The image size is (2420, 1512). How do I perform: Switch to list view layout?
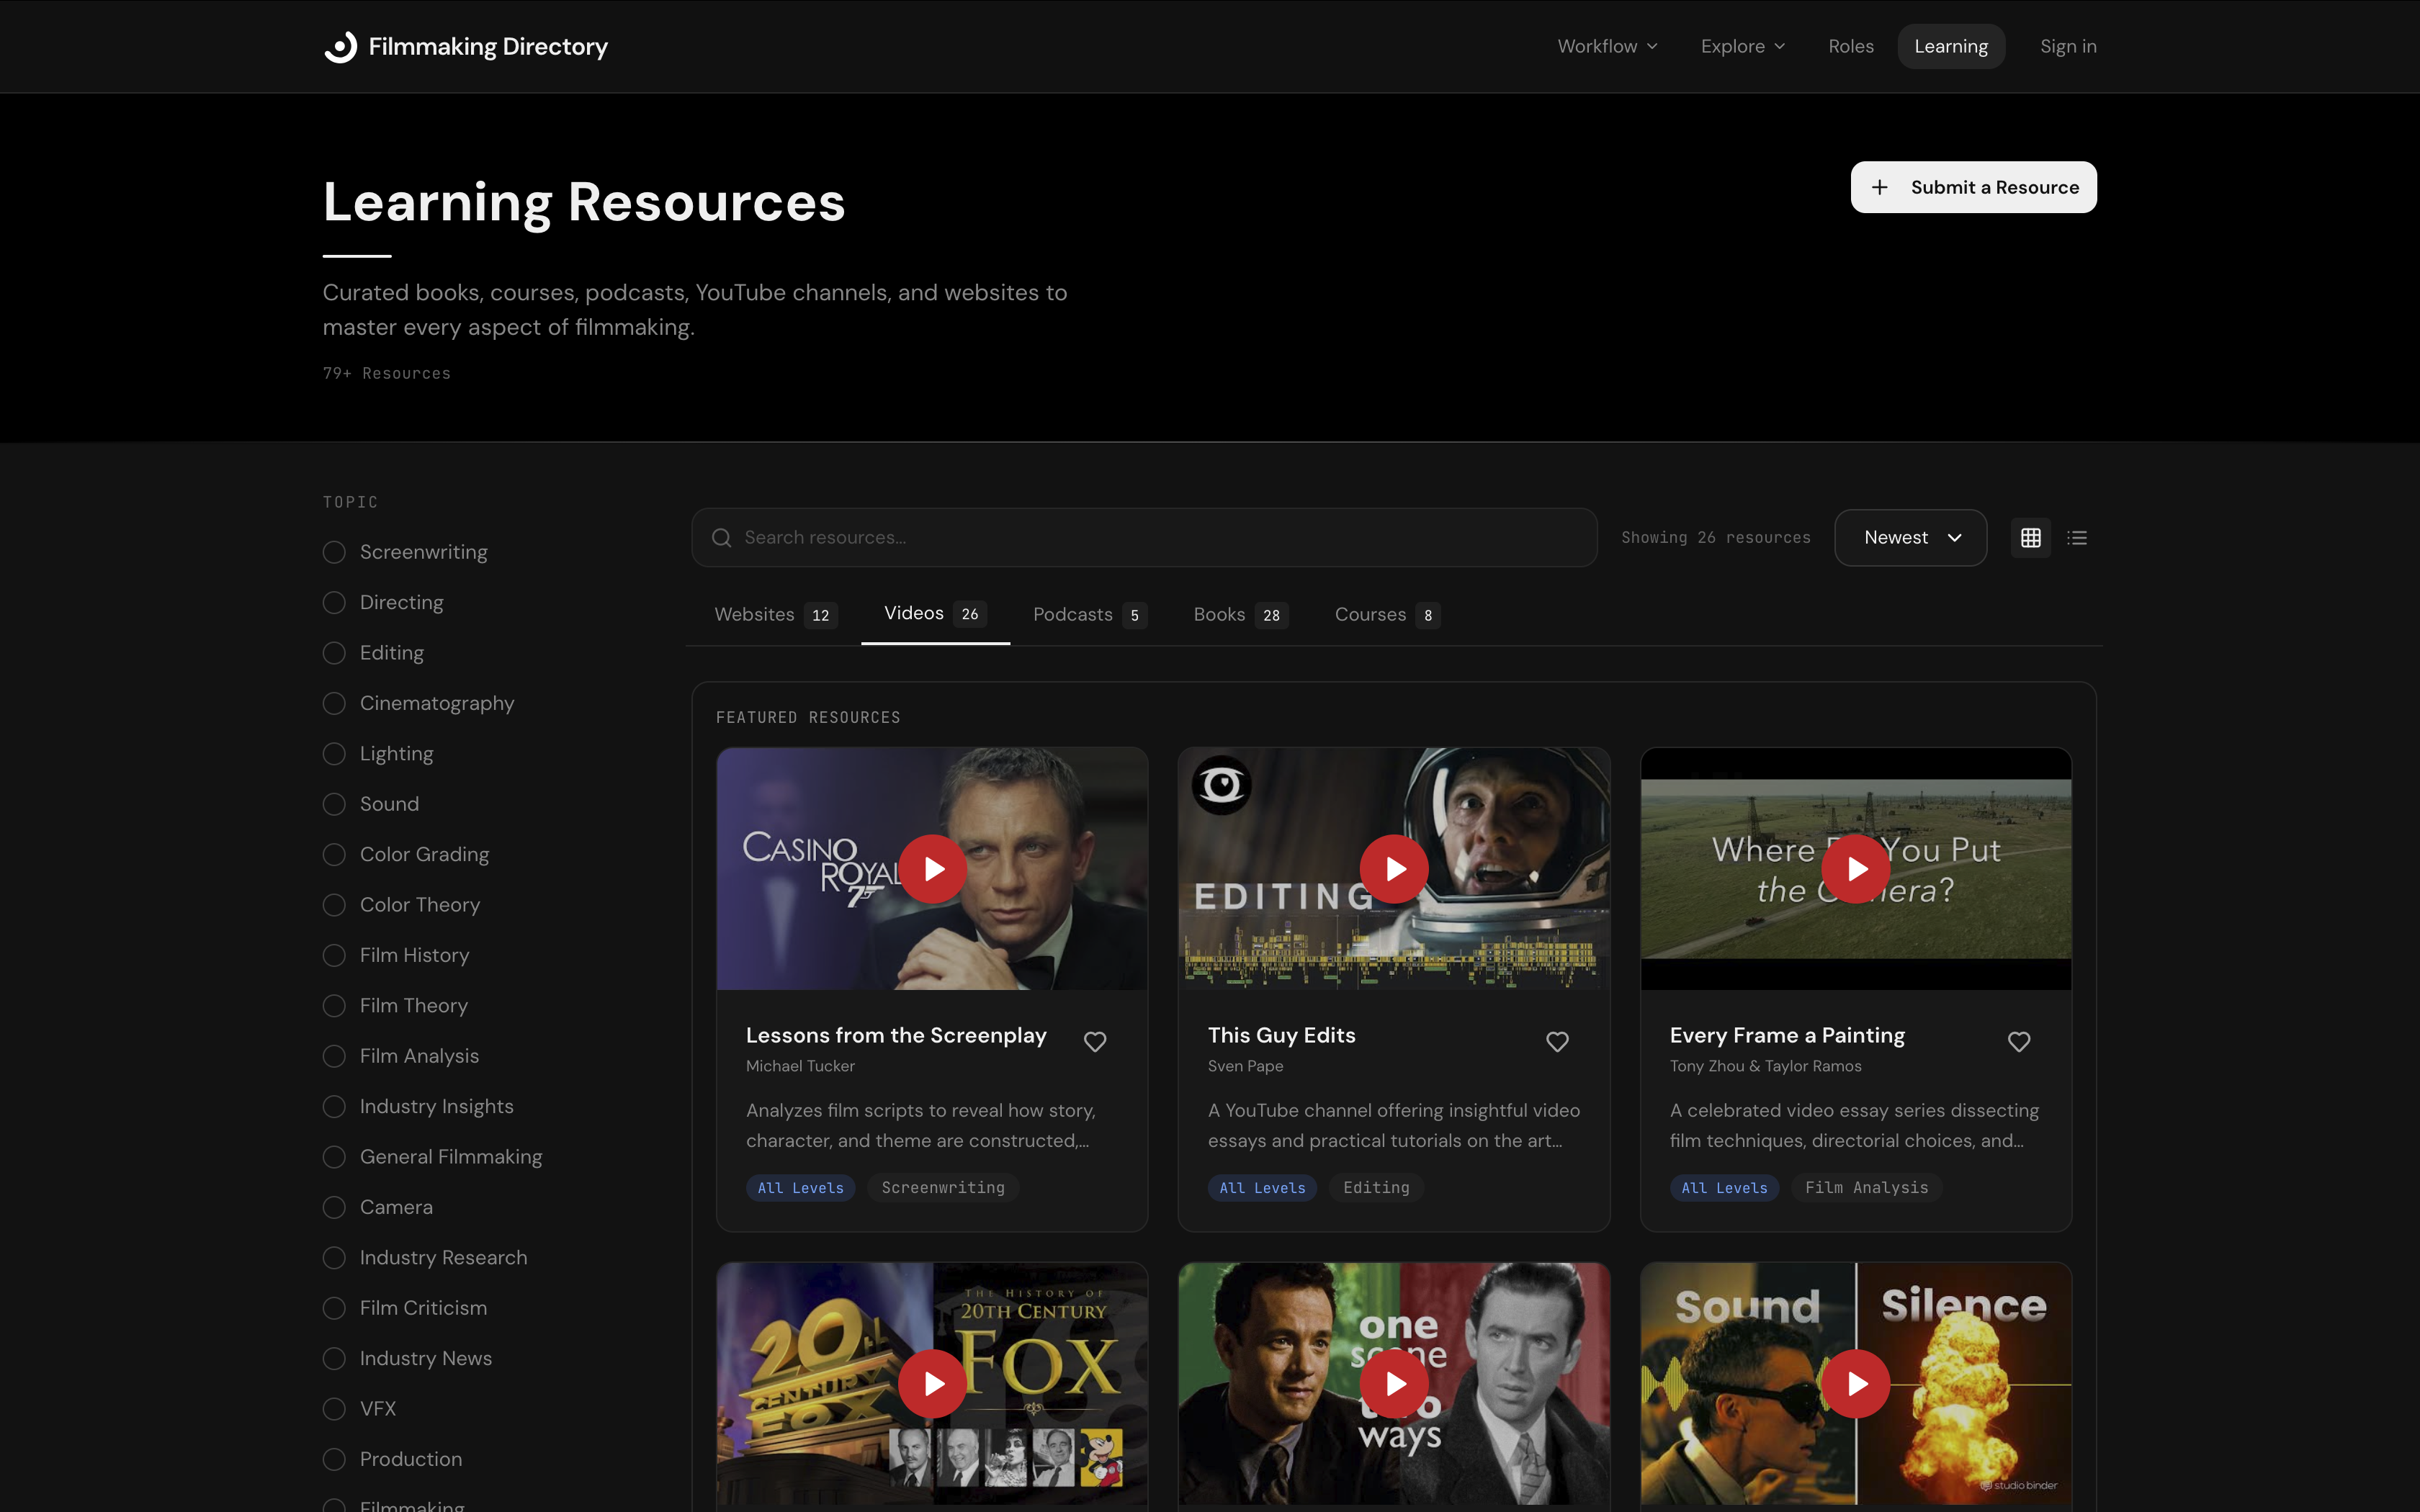click(x=2077, y=537)
